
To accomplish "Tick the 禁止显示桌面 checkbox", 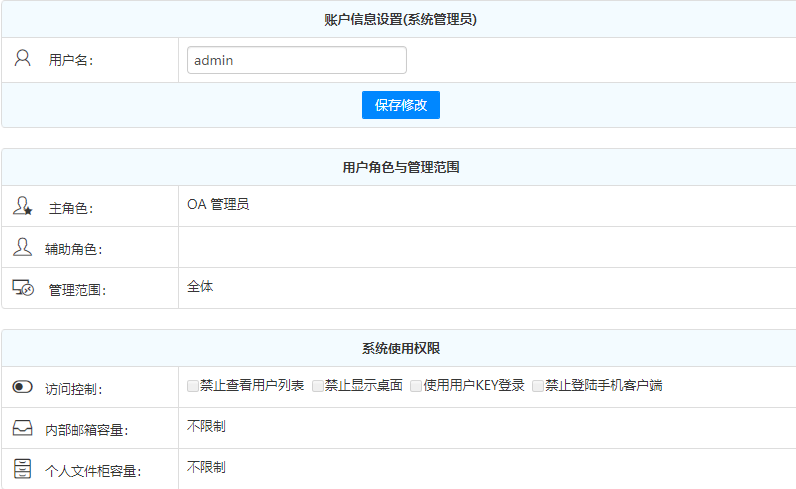I will click(318, 385).
